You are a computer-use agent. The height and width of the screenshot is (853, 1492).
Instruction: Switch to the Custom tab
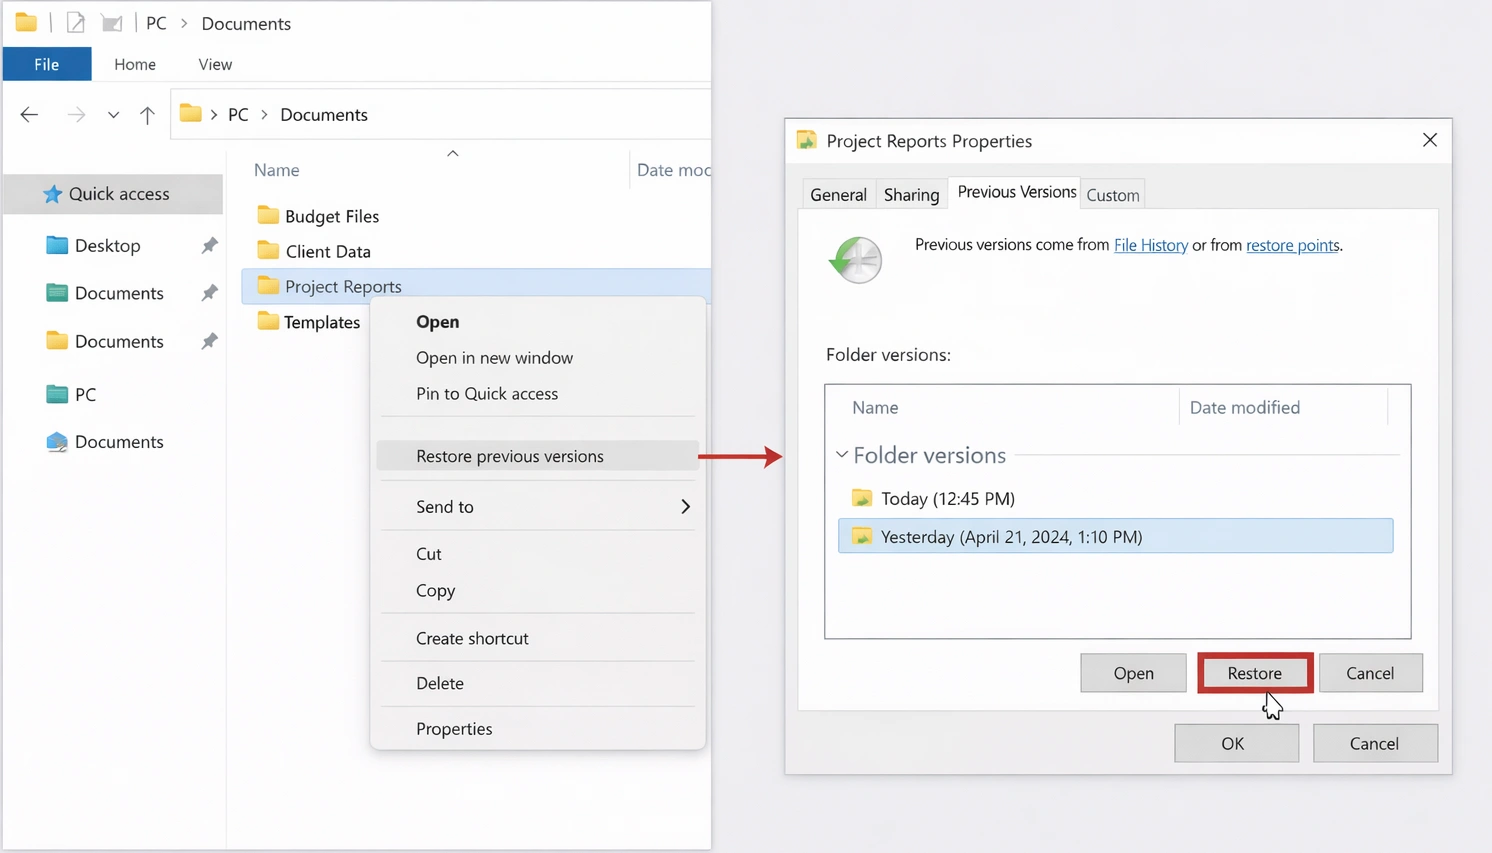pos(1113,195)
